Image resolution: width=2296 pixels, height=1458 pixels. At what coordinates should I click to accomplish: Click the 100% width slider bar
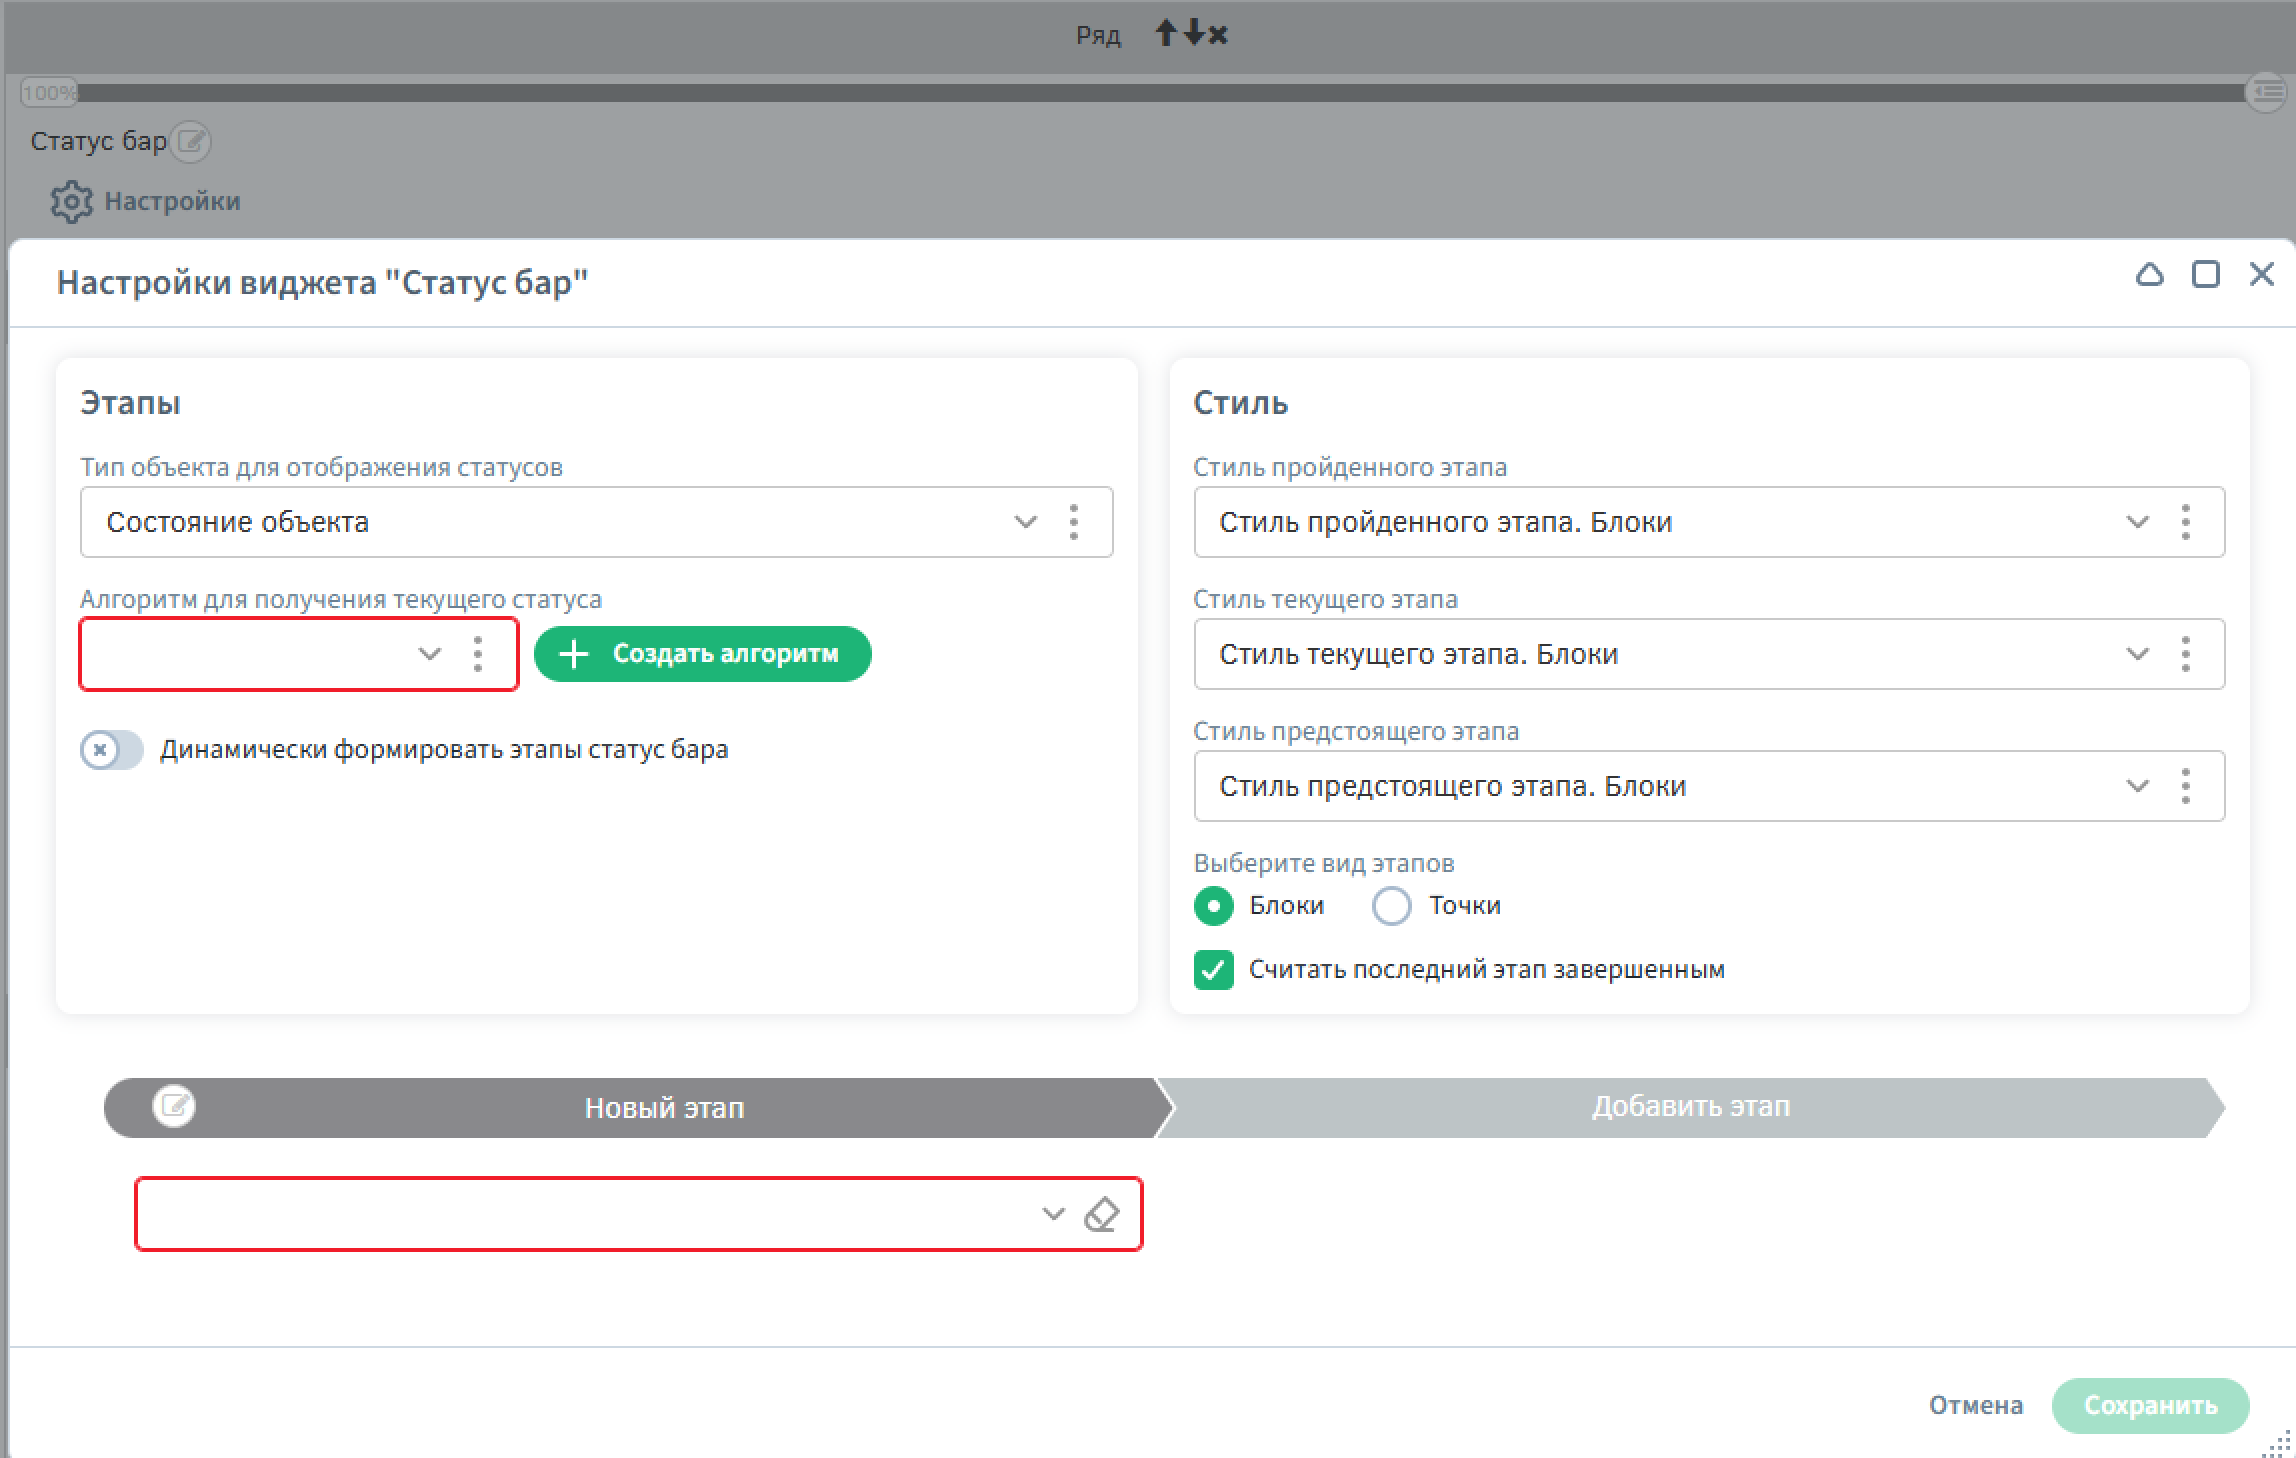1160,93
